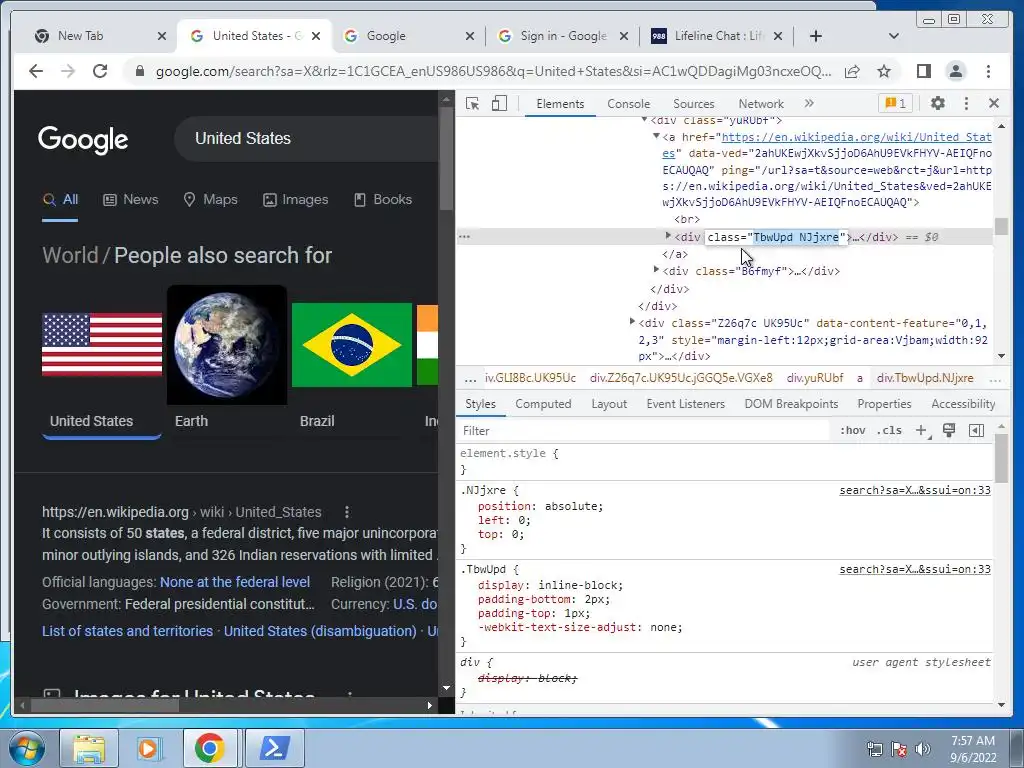The image size is (1024, 768).
Task: Toggle the device toolbar icon
Action: (x=499, y=103)
